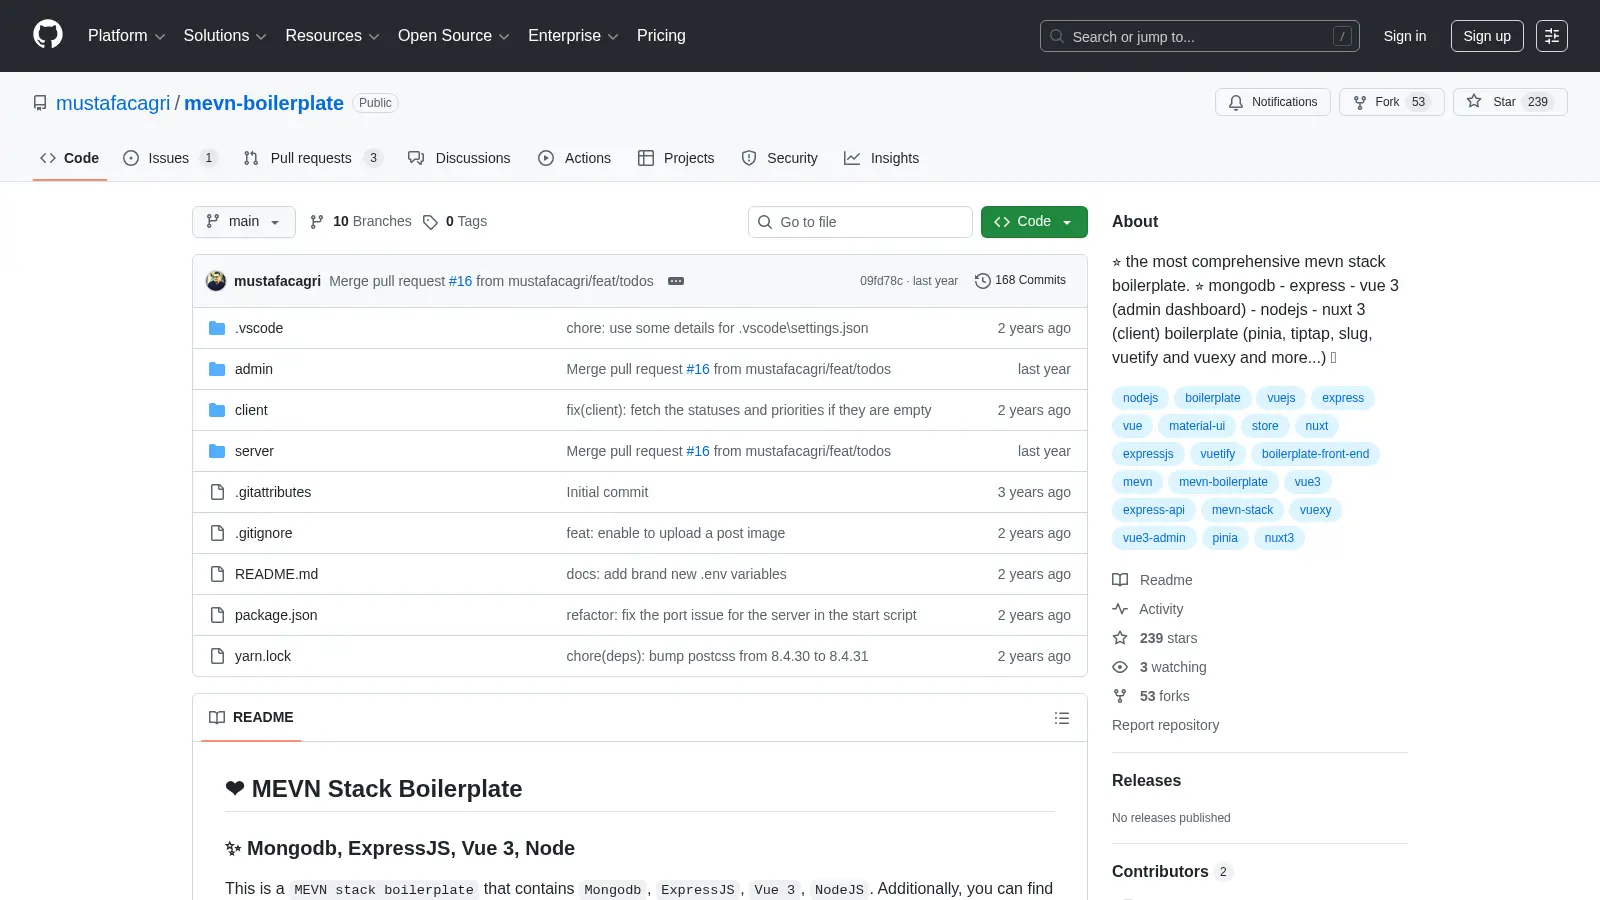Image resolution: width=1600 pixels, height=900 pixels.
Task: Open the Pricing page
Action: [661, 36]
